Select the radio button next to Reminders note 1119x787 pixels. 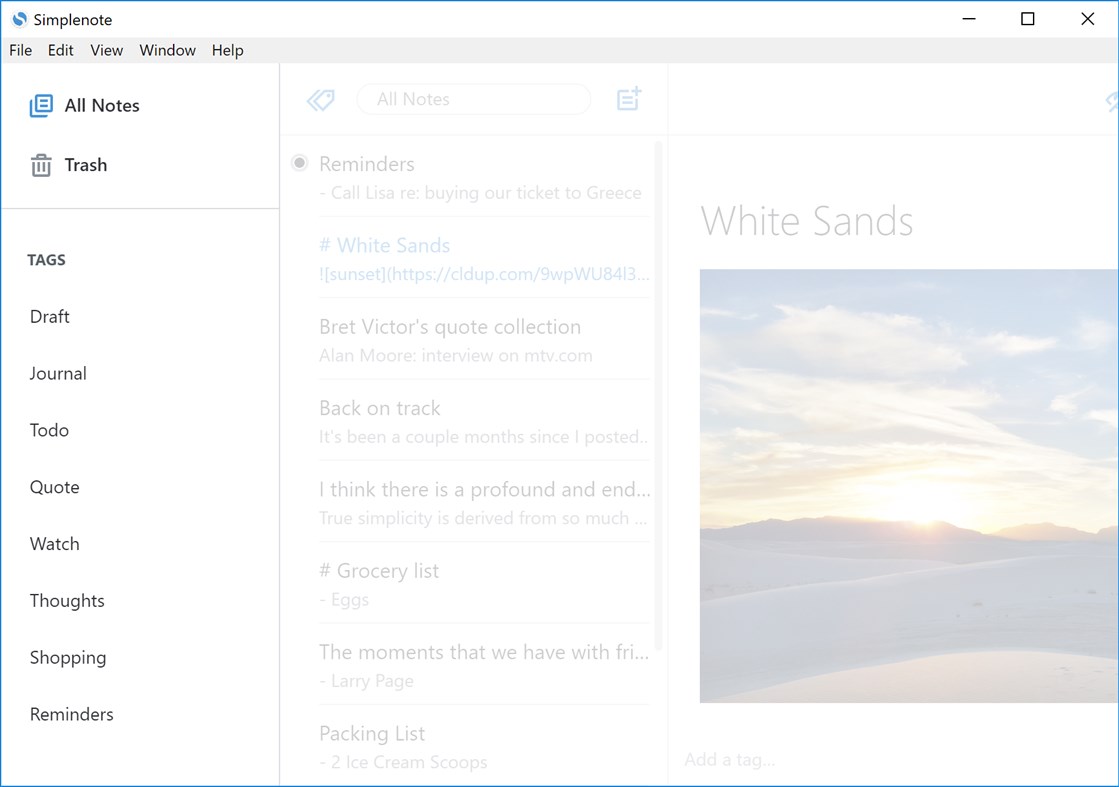click(x=299, y=162)
